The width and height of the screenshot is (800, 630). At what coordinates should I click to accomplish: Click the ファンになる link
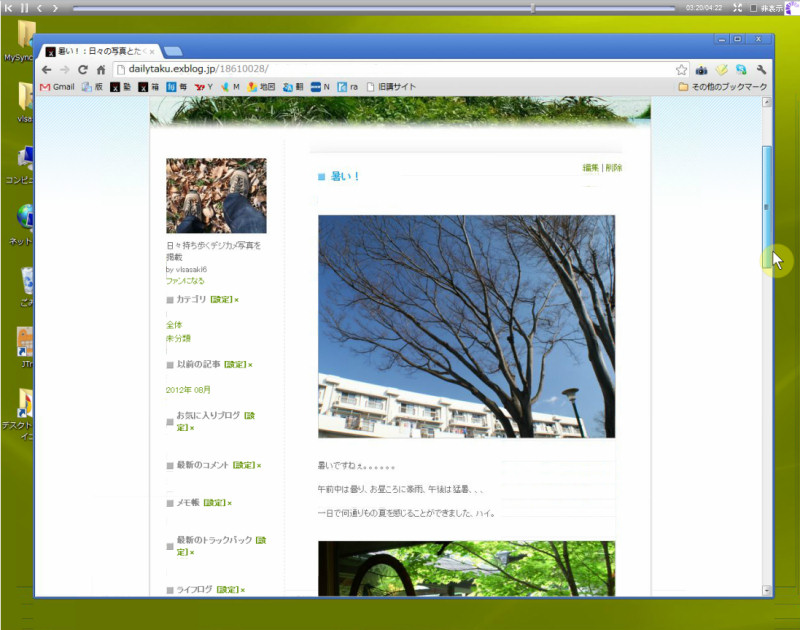point(185,281)
